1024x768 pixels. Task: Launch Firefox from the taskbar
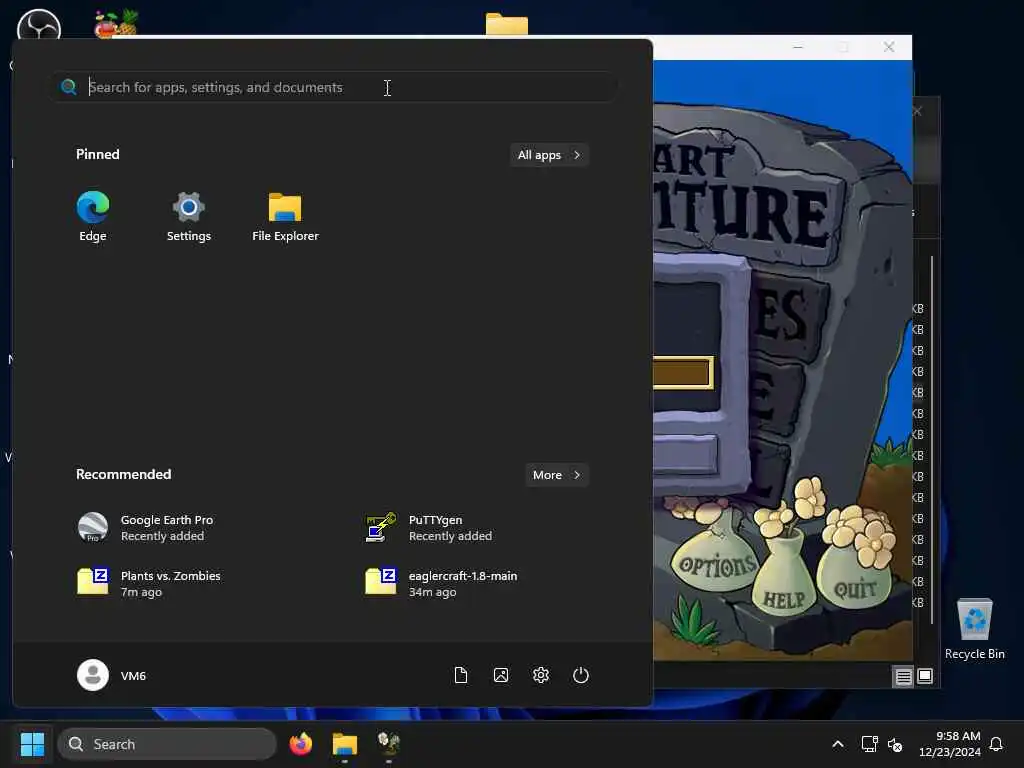pyautogui.click(x=300, y=744)
